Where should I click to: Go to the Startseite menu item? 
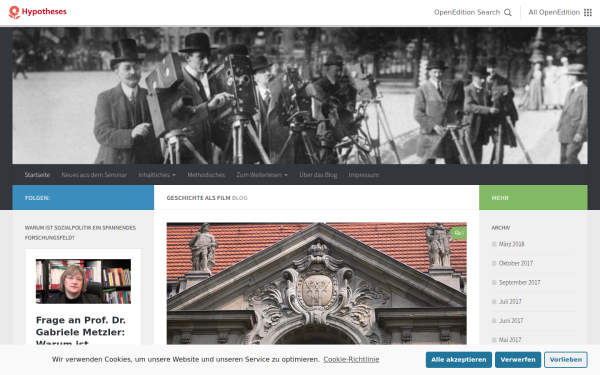37,175
